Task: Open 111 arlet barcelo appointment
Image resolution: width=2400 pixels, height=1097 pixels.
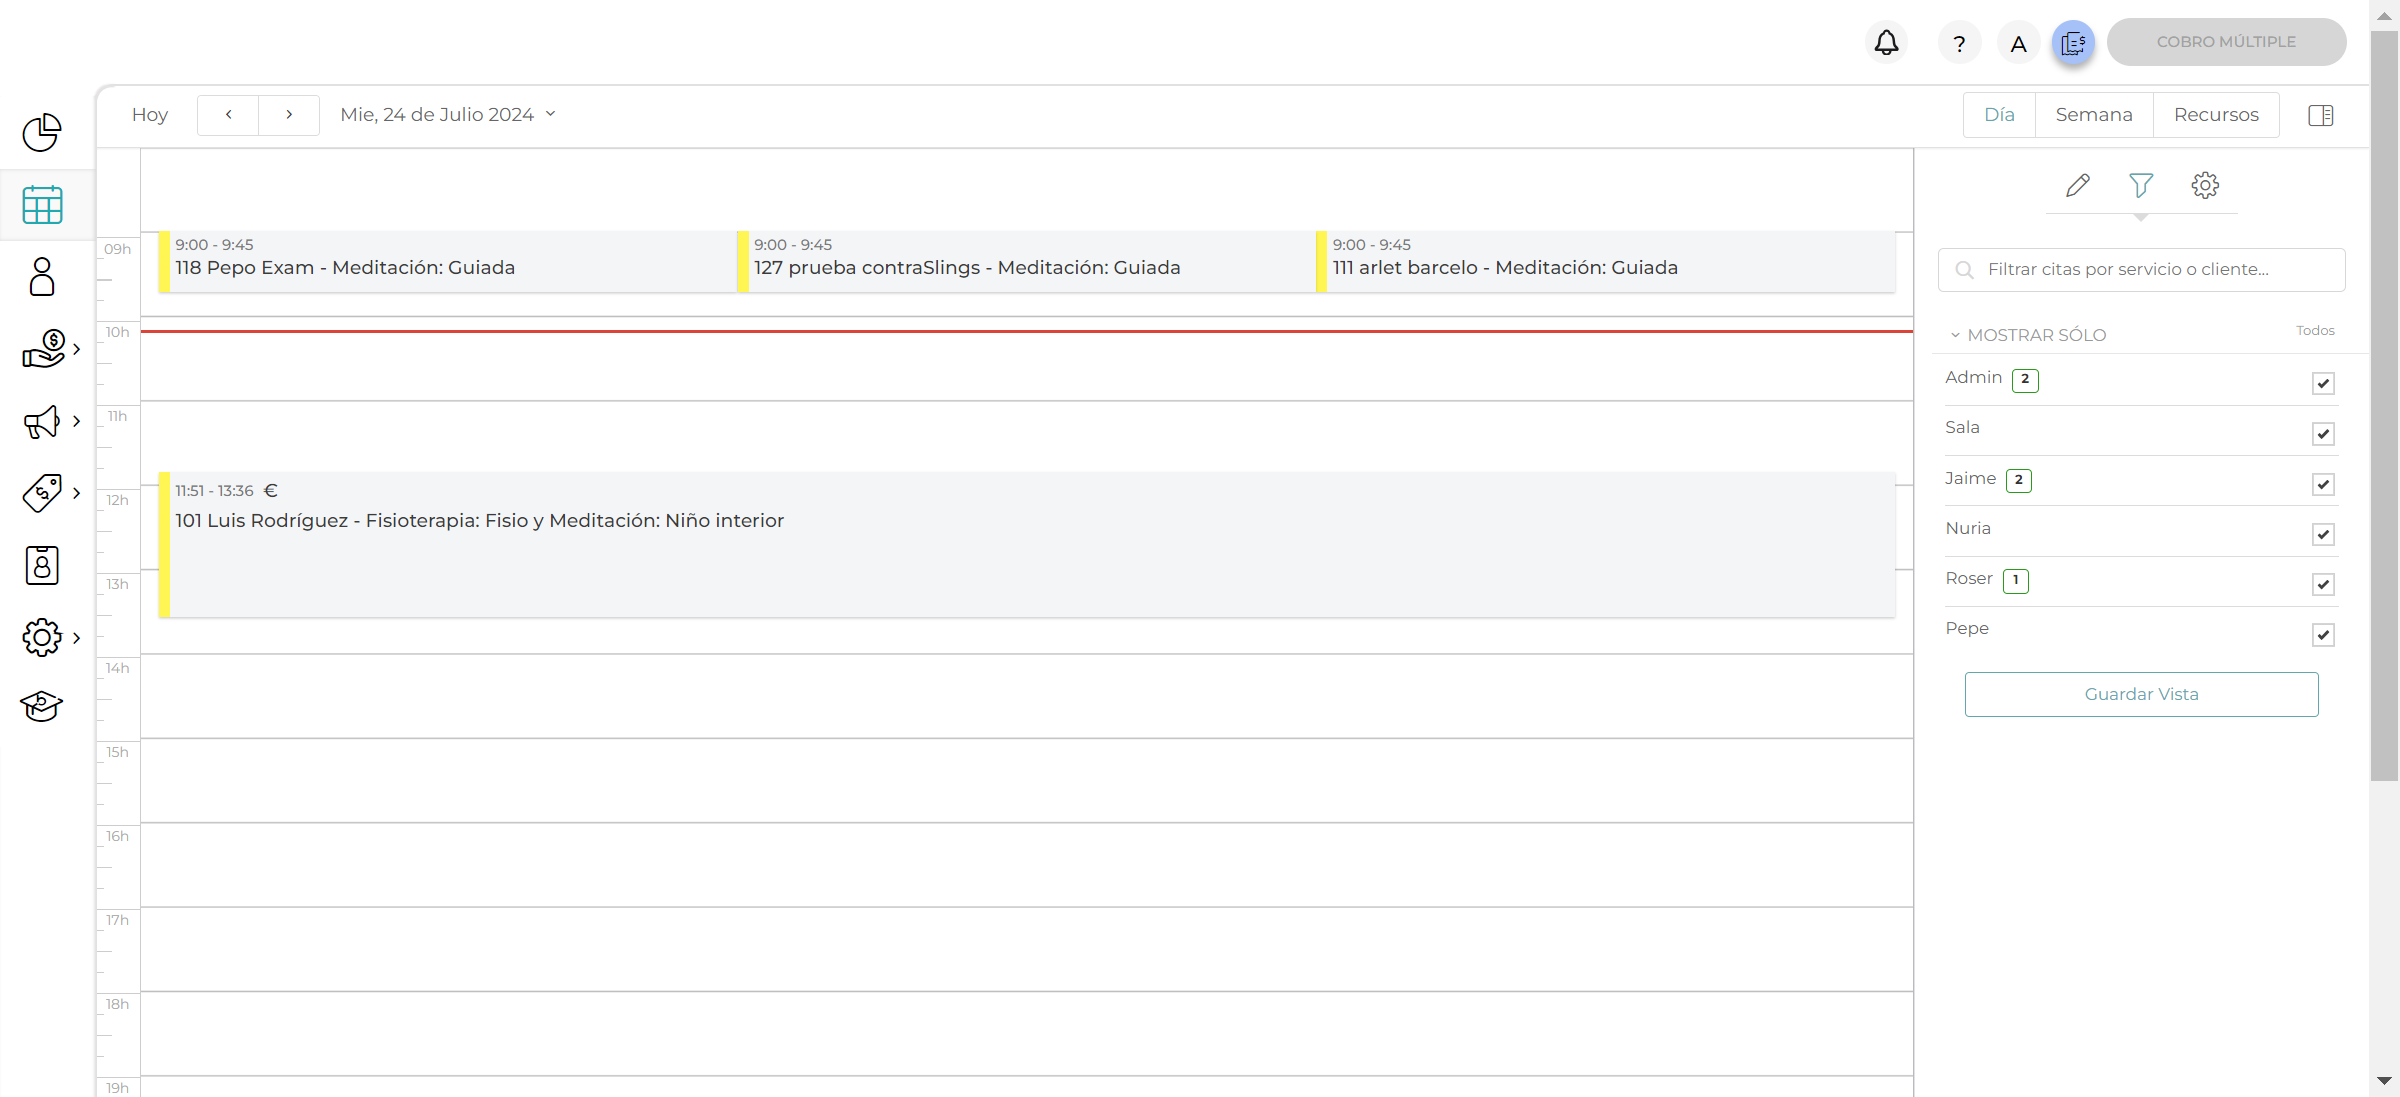Action: coord(1605,261)
